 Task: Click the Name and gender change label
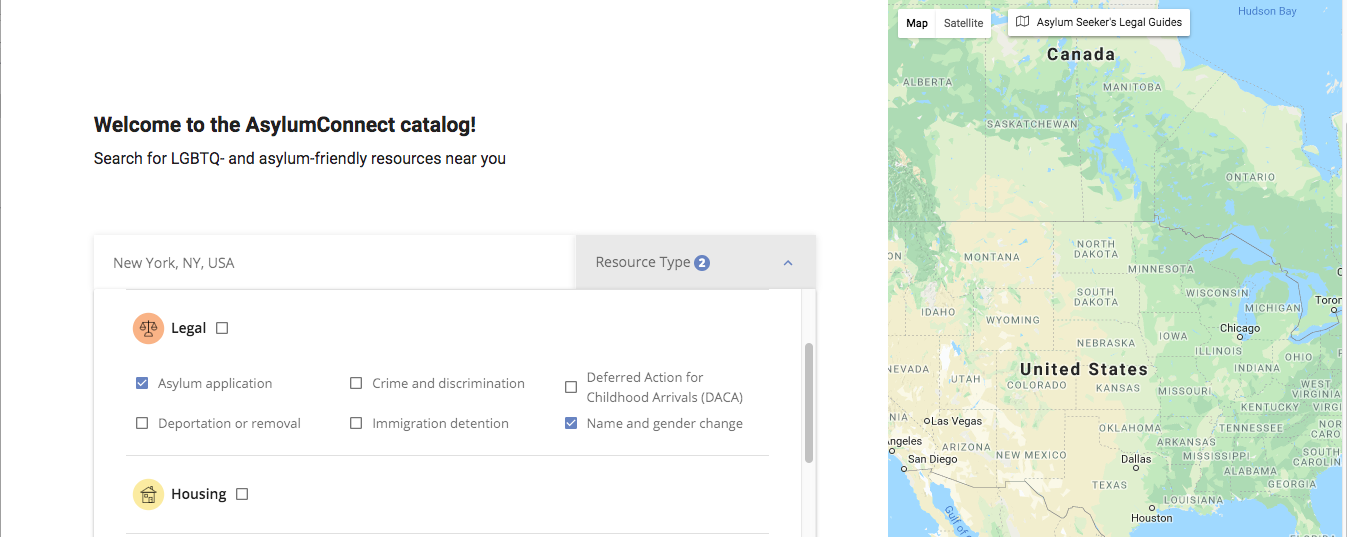tap(665, 423)
